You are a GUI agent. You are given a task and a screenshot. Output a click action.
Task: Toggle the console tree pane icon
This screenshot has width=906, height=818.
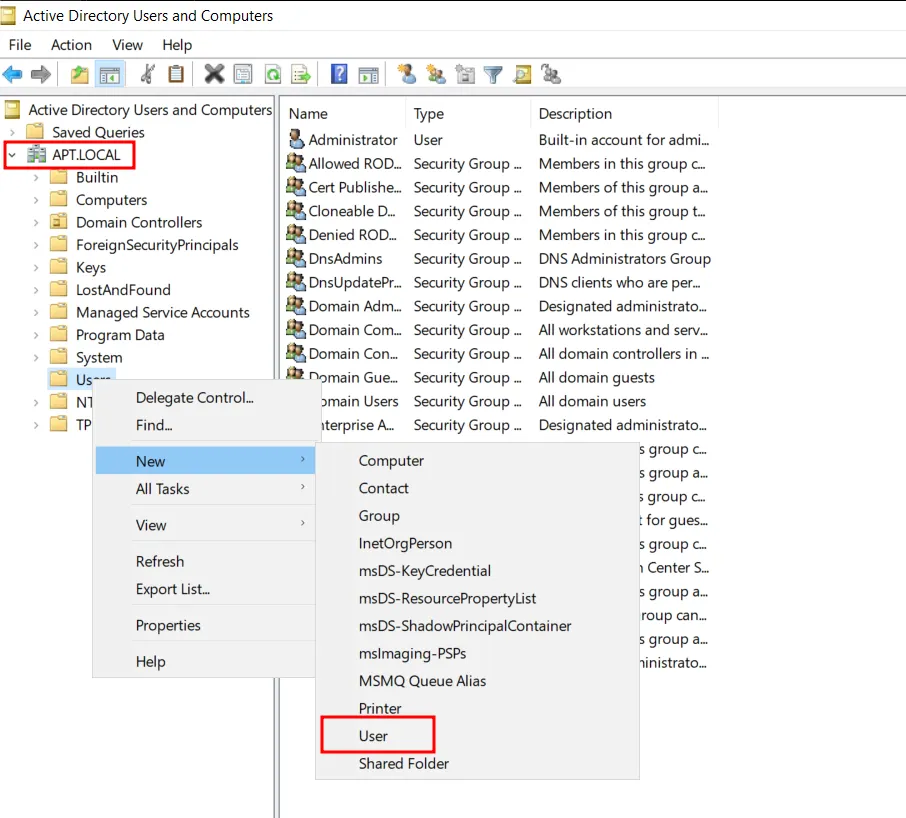(109, 75)
